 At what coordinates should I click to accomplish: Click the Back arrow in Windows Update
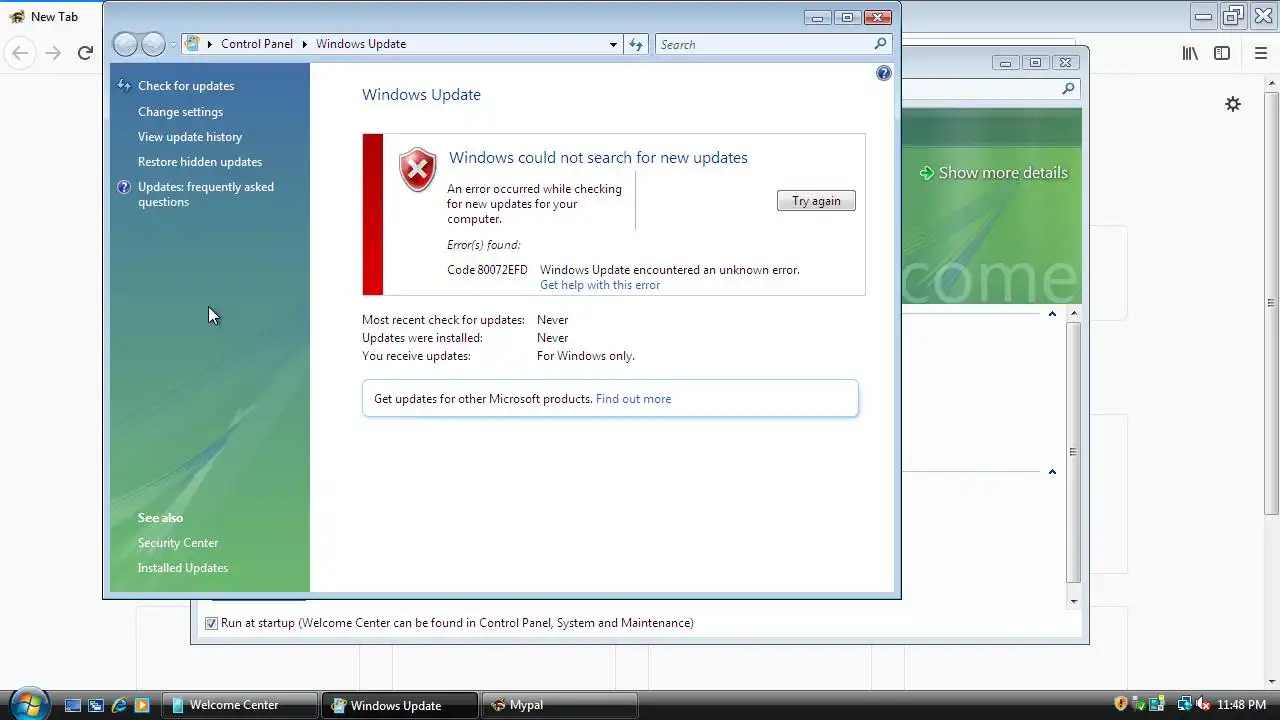coord(125,44)
